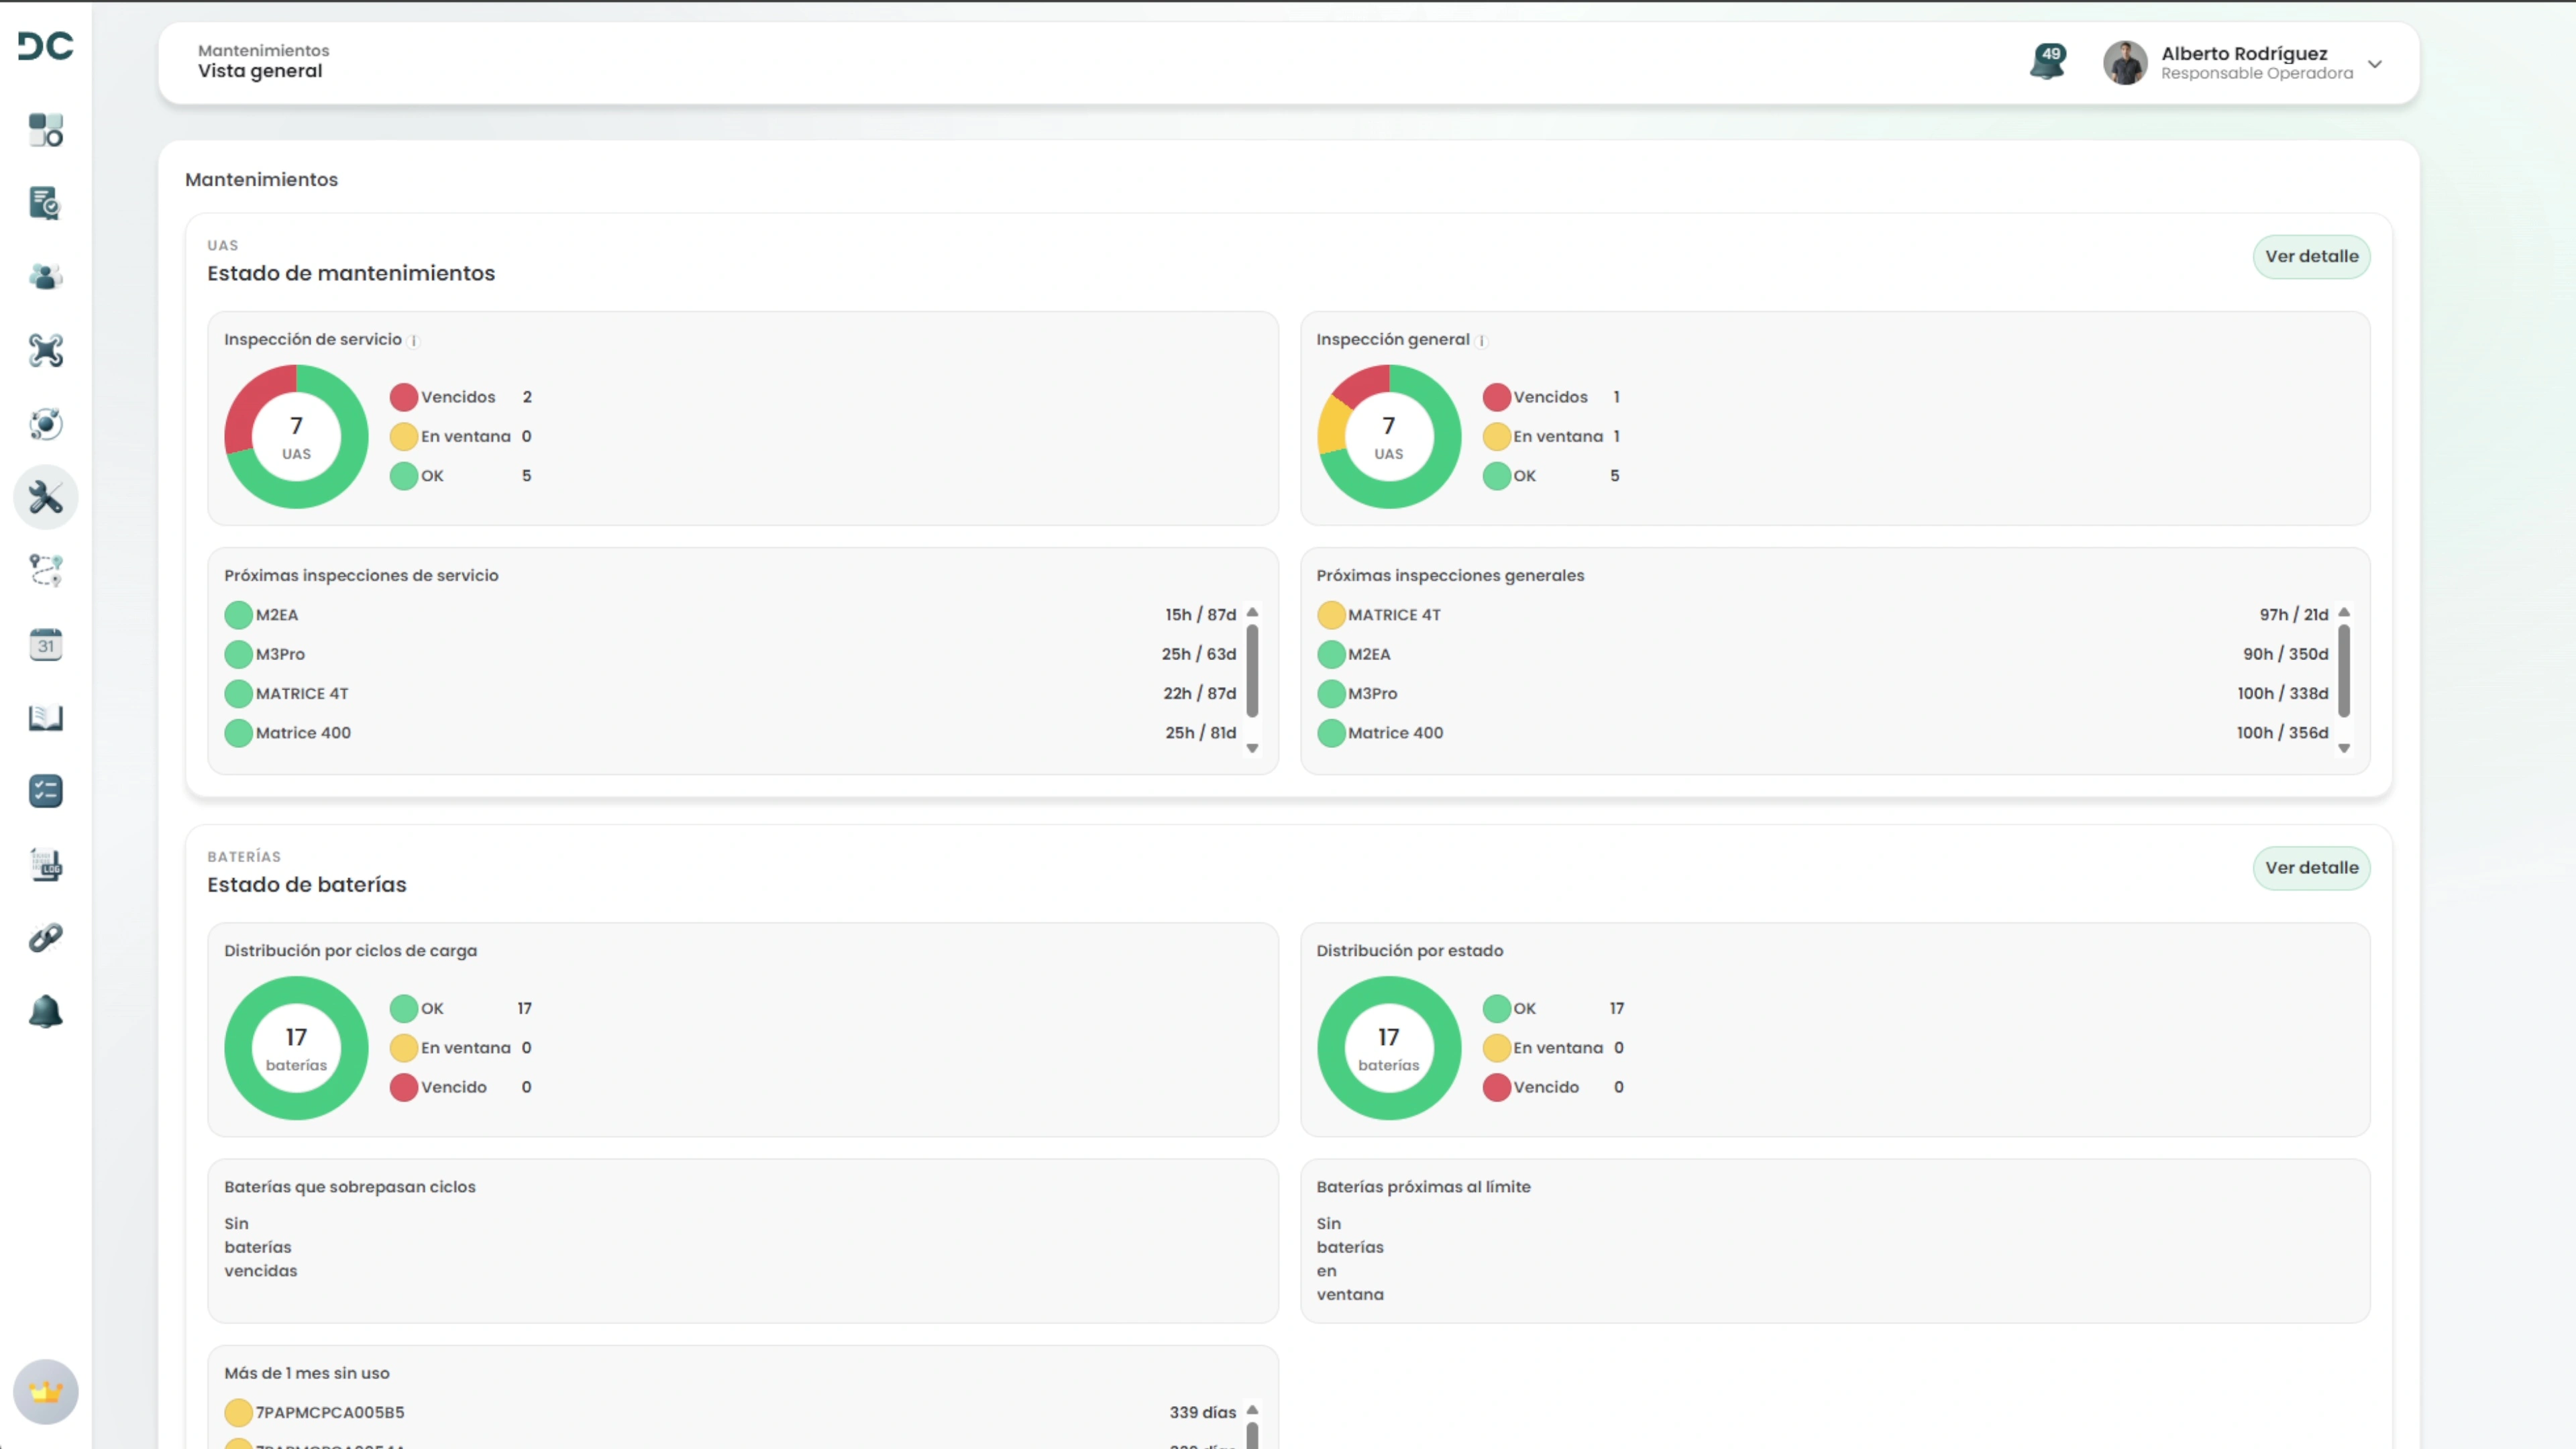Click red Vencido swatch in Distribución por ciclos de carga
This screenshot has height=1449, width=2576.
click(404, 1088)
